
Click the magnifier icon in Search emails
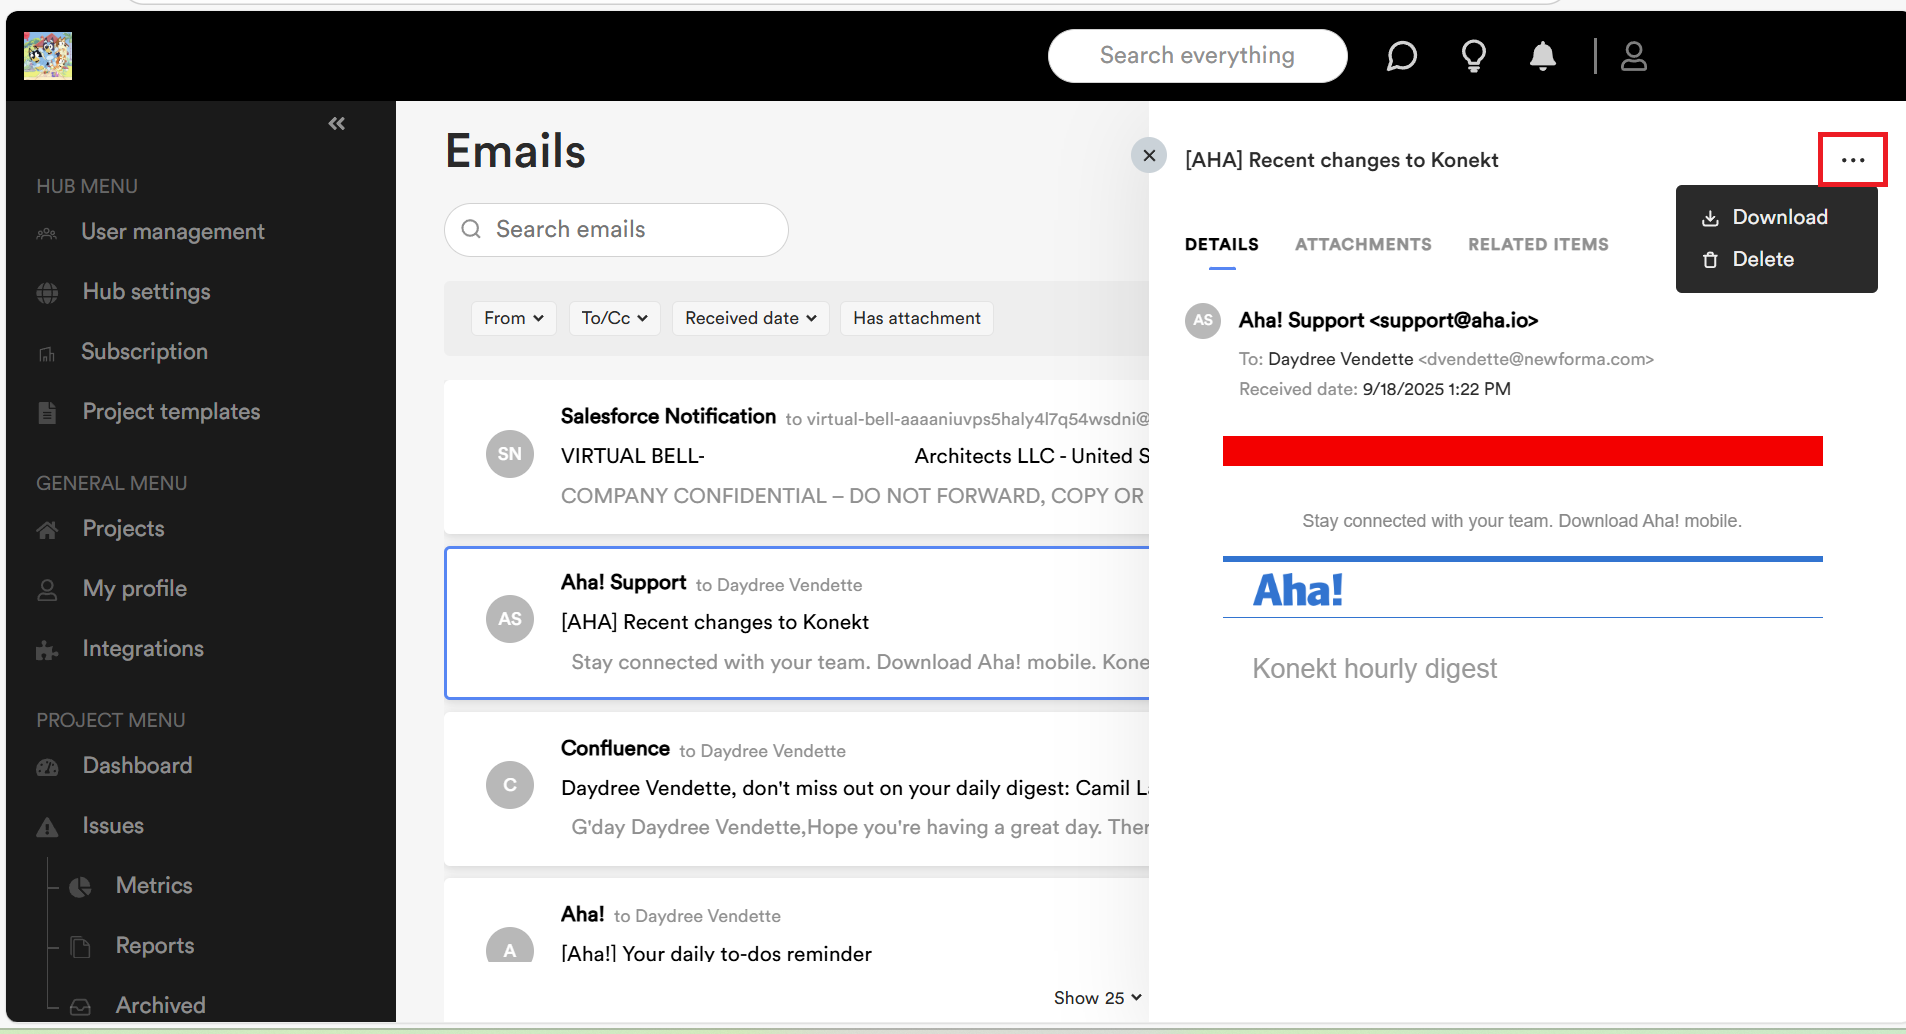click(x=471, y=229)
